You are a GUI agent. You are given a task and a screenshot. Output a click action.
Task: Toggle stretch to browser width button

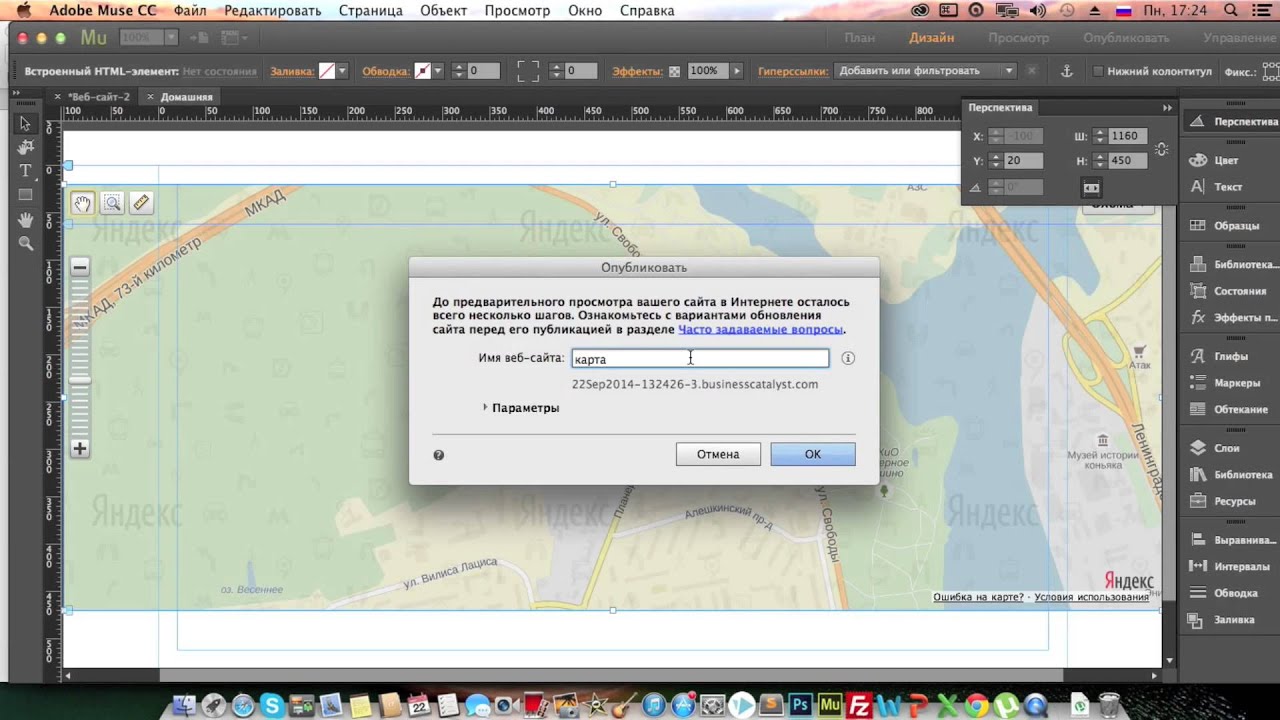click(1091, 187)
